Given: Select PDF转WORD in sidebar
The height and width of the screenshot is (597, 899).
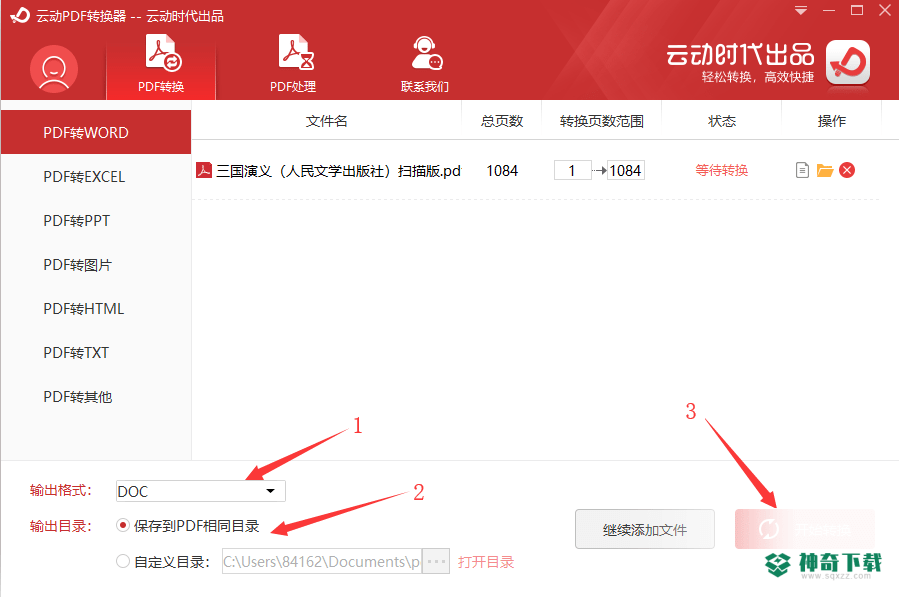Looking at the screenshot, I should point(96,132).
